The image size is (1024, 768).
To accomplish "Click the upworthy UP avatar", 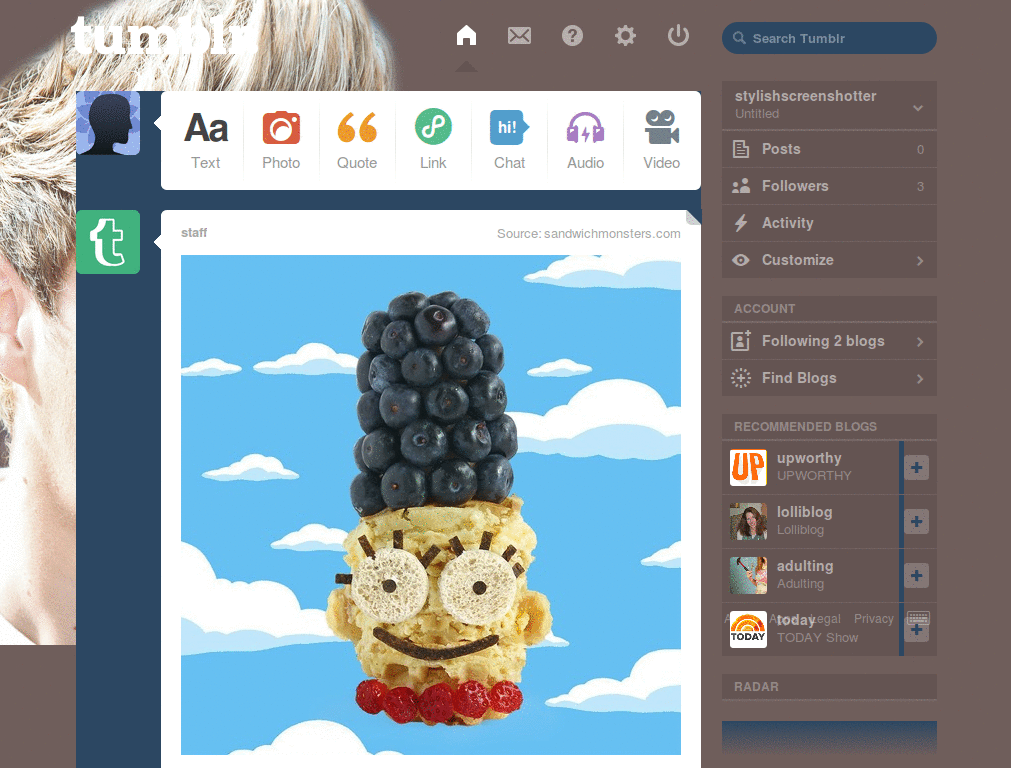I will pyautogui.click(x=748, y=468).
